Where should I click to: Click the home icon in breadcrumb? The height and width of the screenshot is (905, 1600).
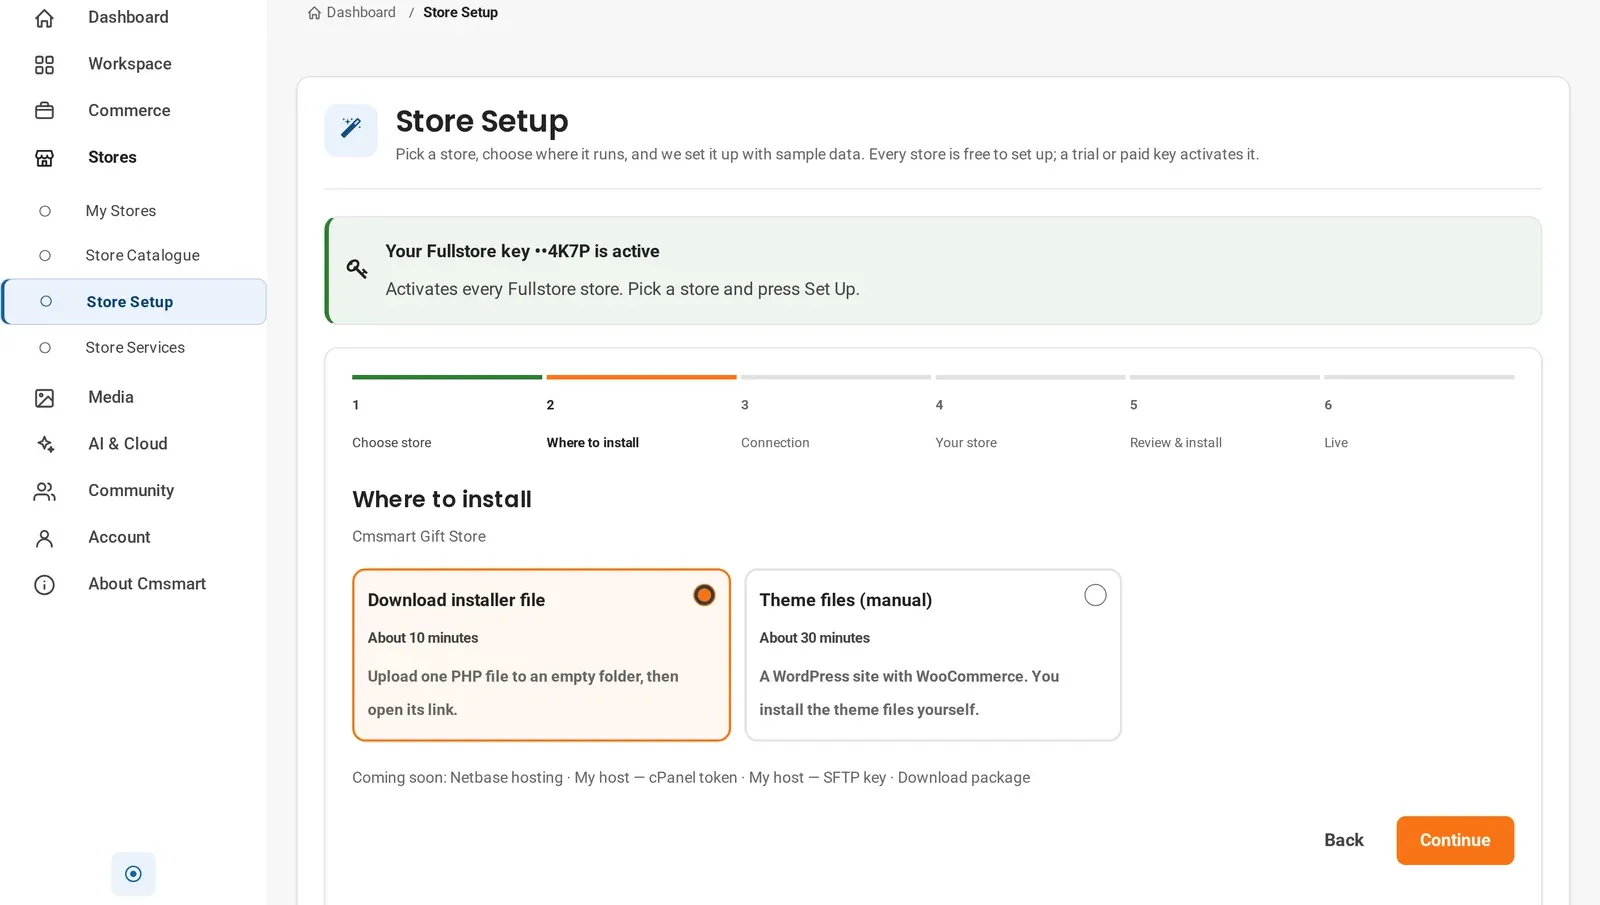(314, 13)
